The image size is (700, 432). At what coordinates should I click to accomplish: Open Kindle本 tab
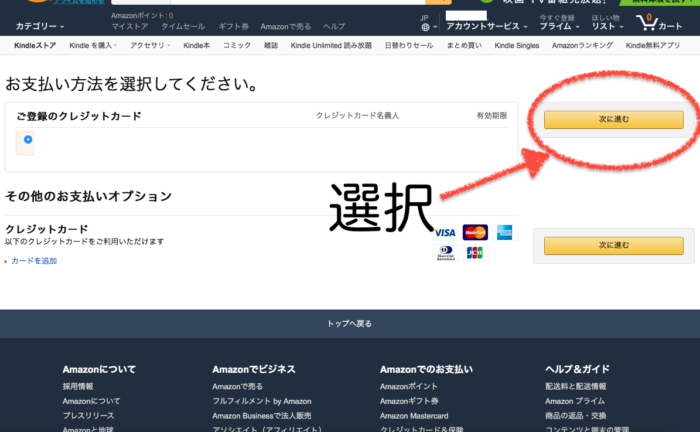click(196, 46)
